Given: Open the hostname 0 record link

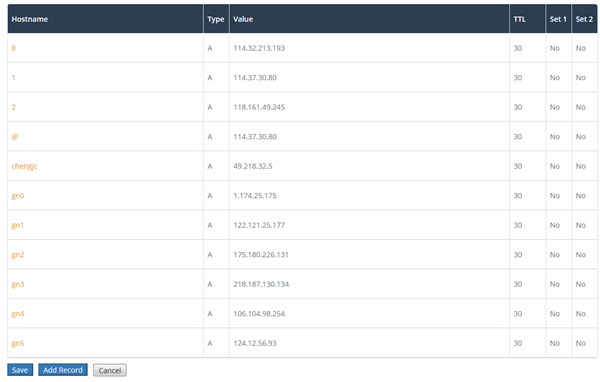Looking at the screenshot, I should (14, 48).
